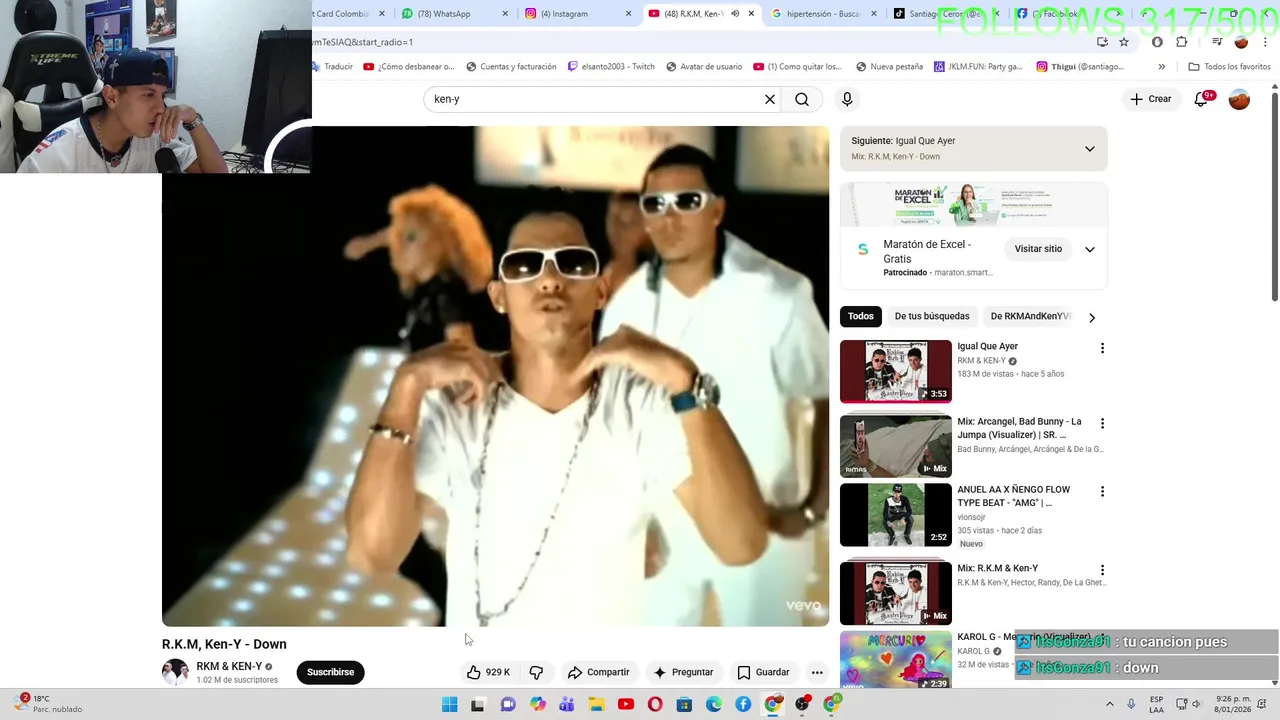Open menu for Igual Que Ayer

click(1102, 348)
